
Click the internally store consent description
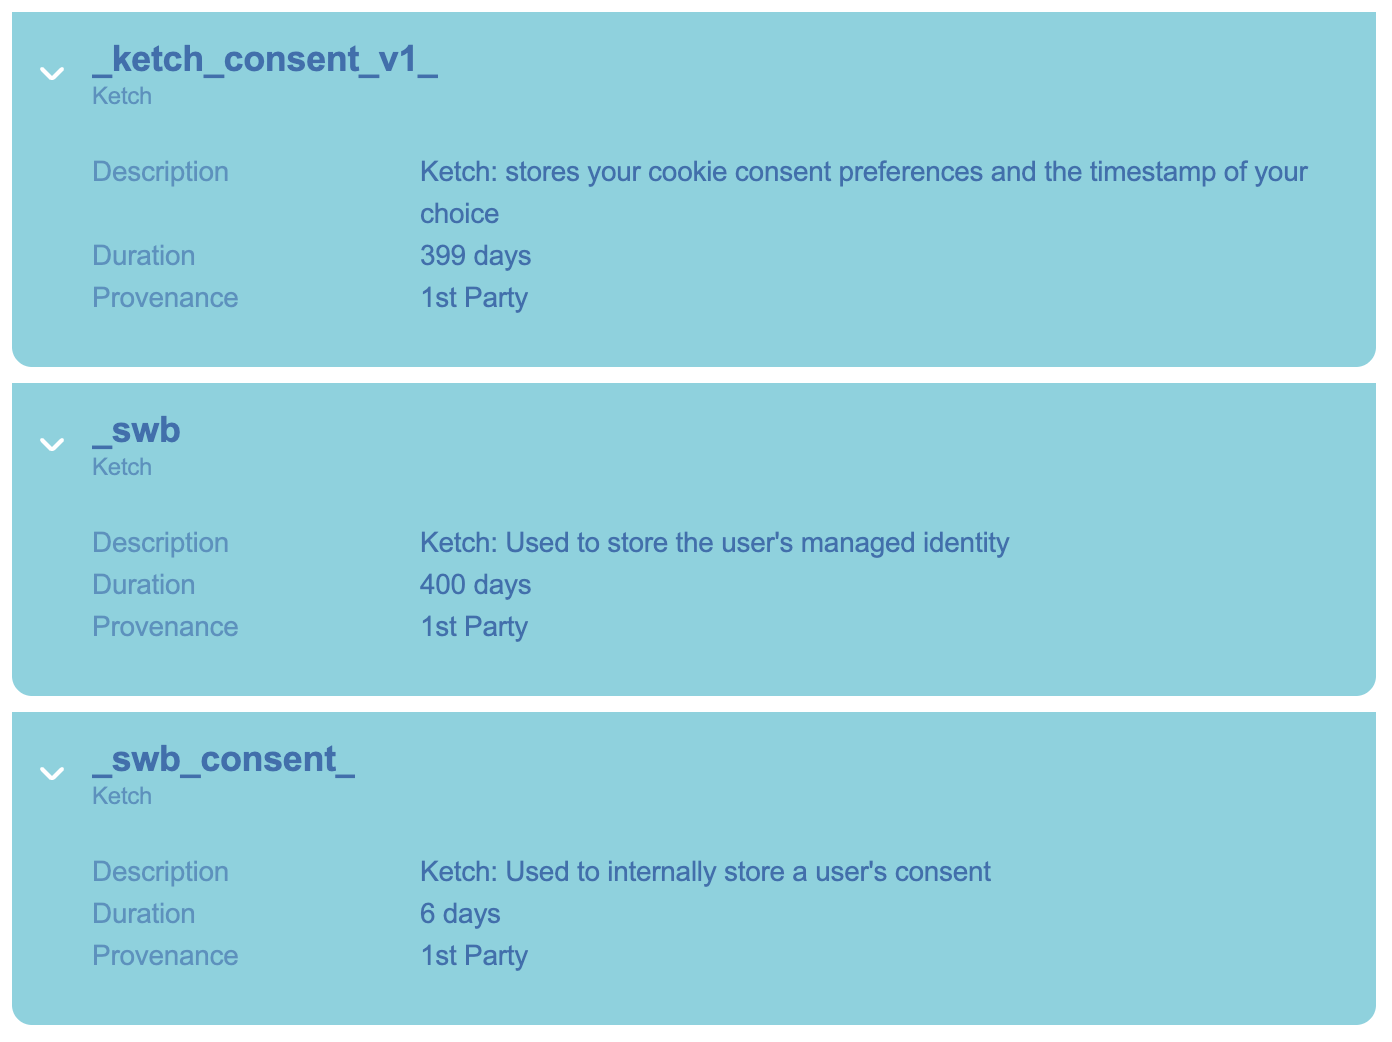tap(705, 872)
